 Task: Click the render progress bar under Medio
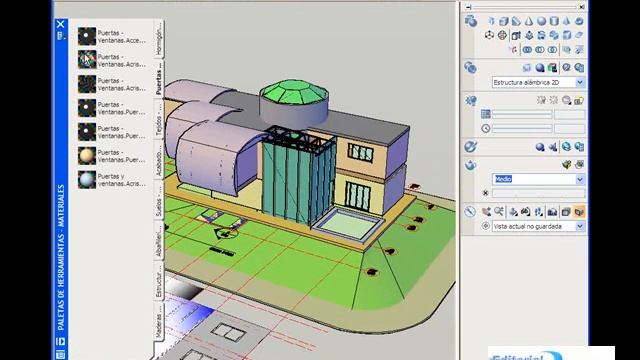(x=538, y=193)
